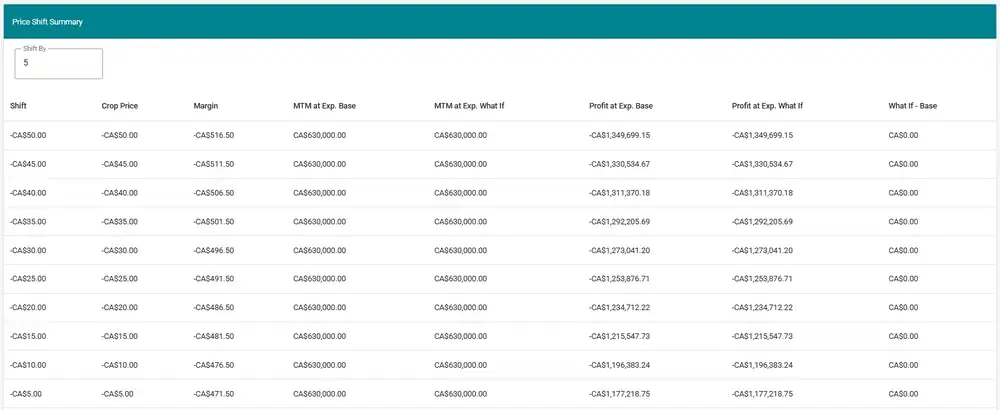Select the Shift cell -CA$20.00
This screenshot has width=1000, height=410.
28,307
